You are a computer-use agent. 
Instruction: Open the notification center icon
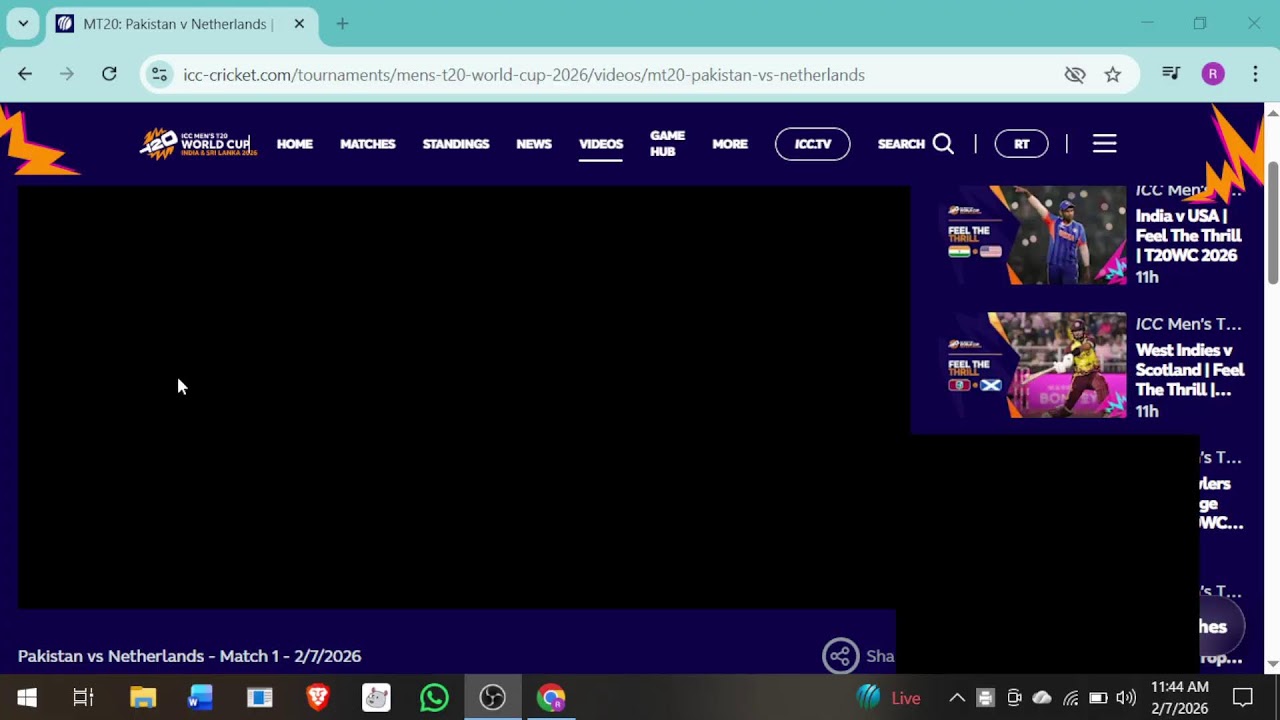pyautogui.click(x=1243, y=698)
